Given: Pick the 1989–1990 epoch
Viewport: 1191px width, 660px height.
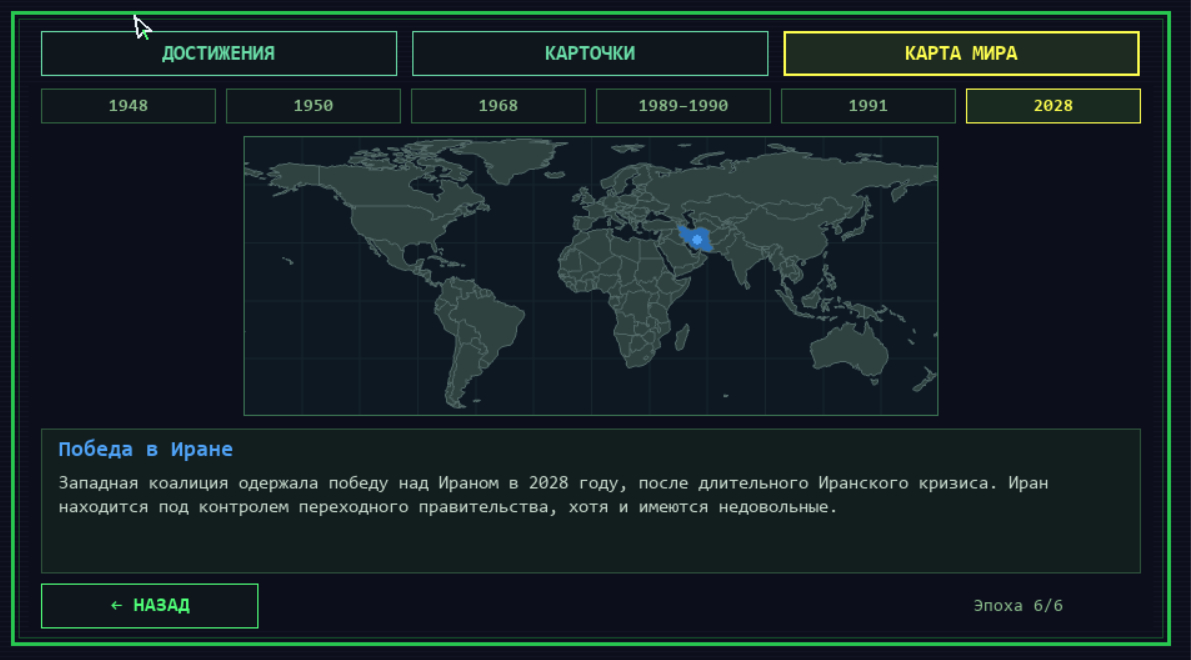Looking at the screenshot, I should (683, 106).
